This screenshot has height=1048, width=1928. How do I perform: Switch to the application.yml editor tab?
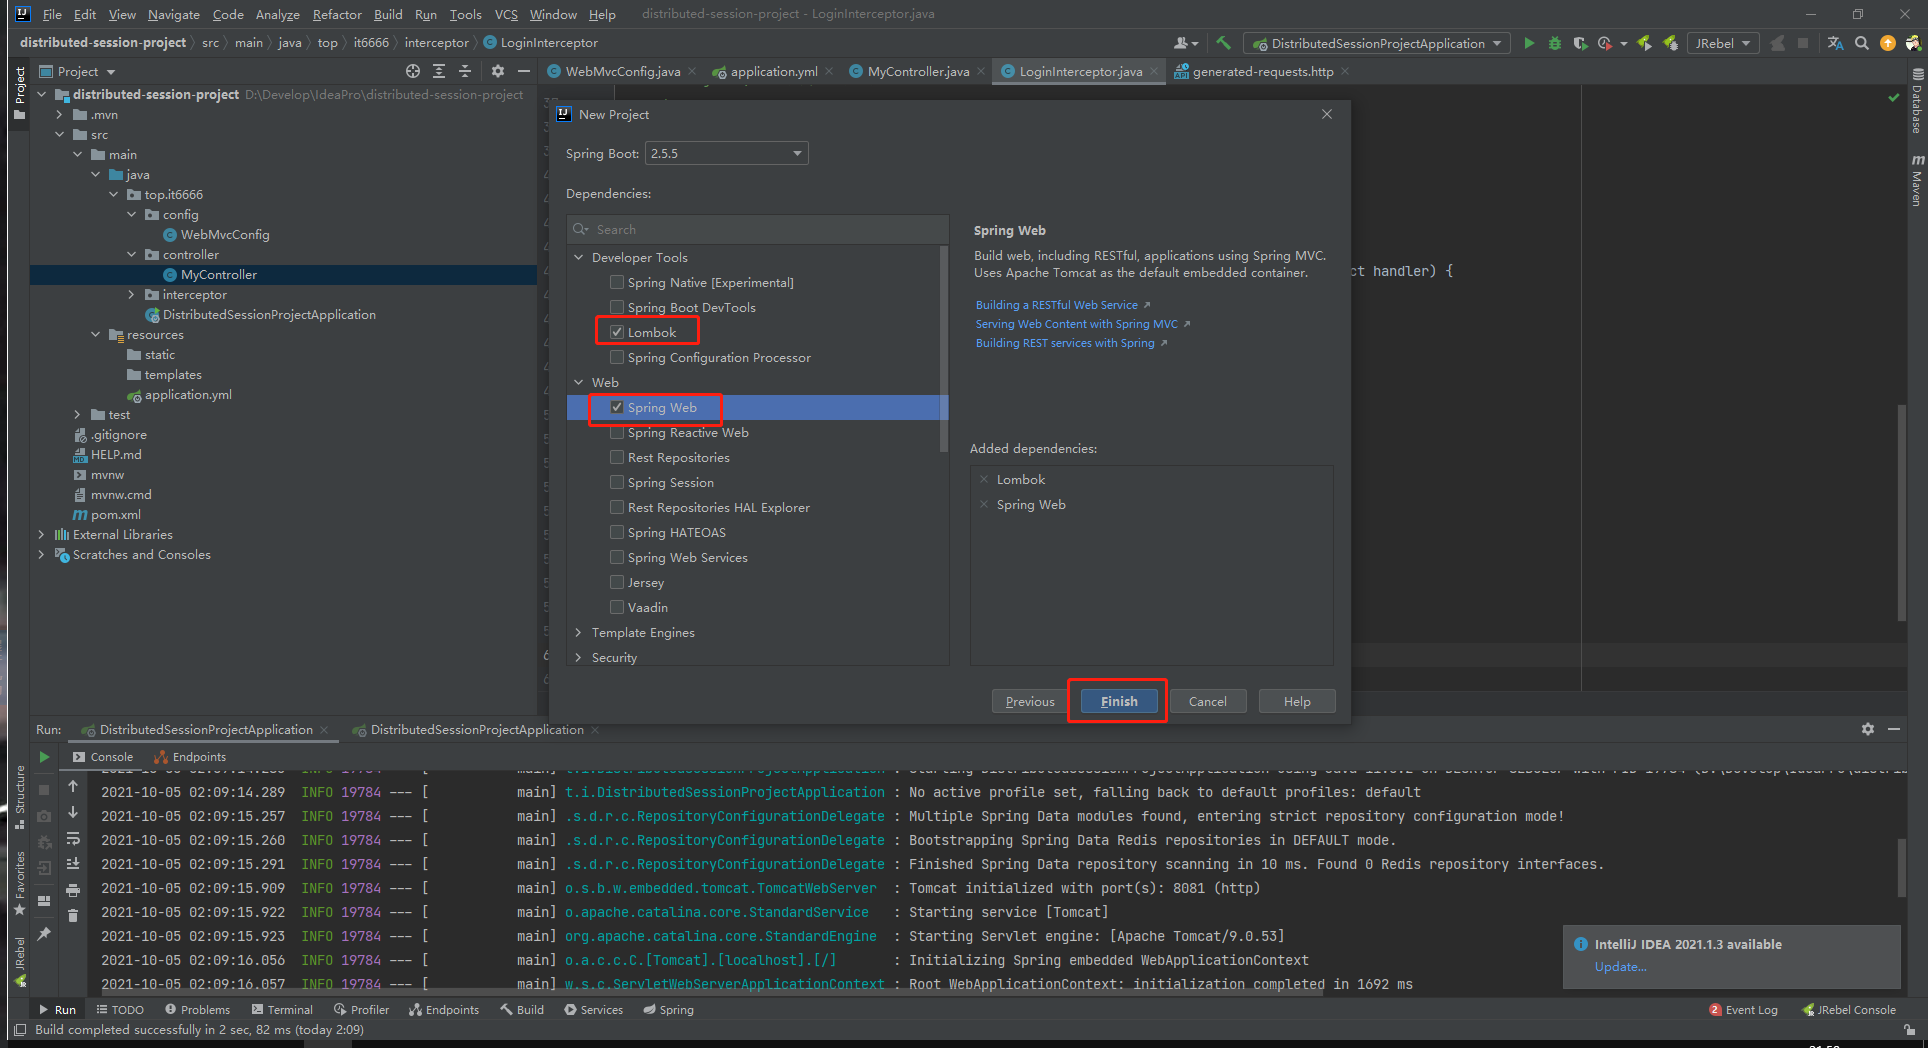(773, 71)
